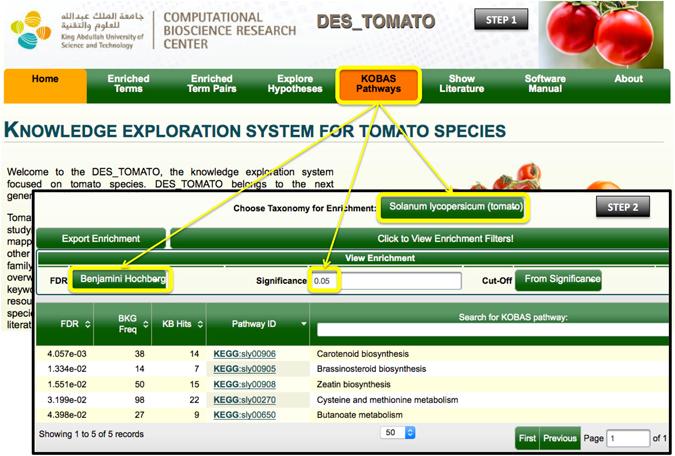The width and height of the screenshot is (675, 456).
Task: Click Pathway ID sort arrow
Action: click(303, 324)
